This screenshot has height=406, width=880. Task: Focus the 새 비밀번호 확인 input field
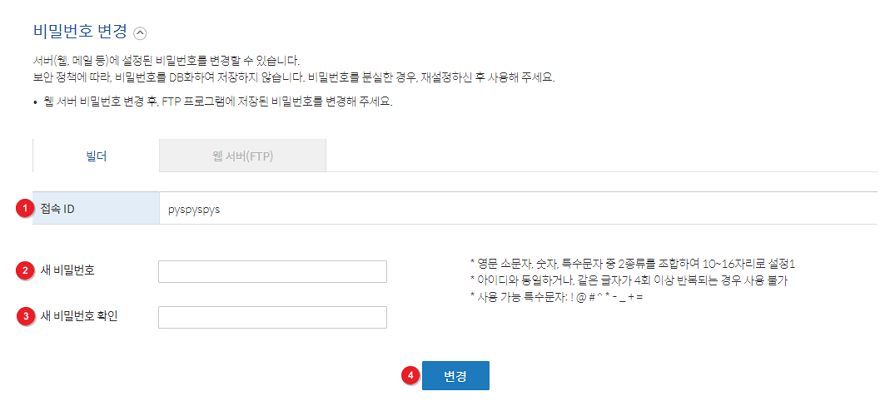point(273,317)
